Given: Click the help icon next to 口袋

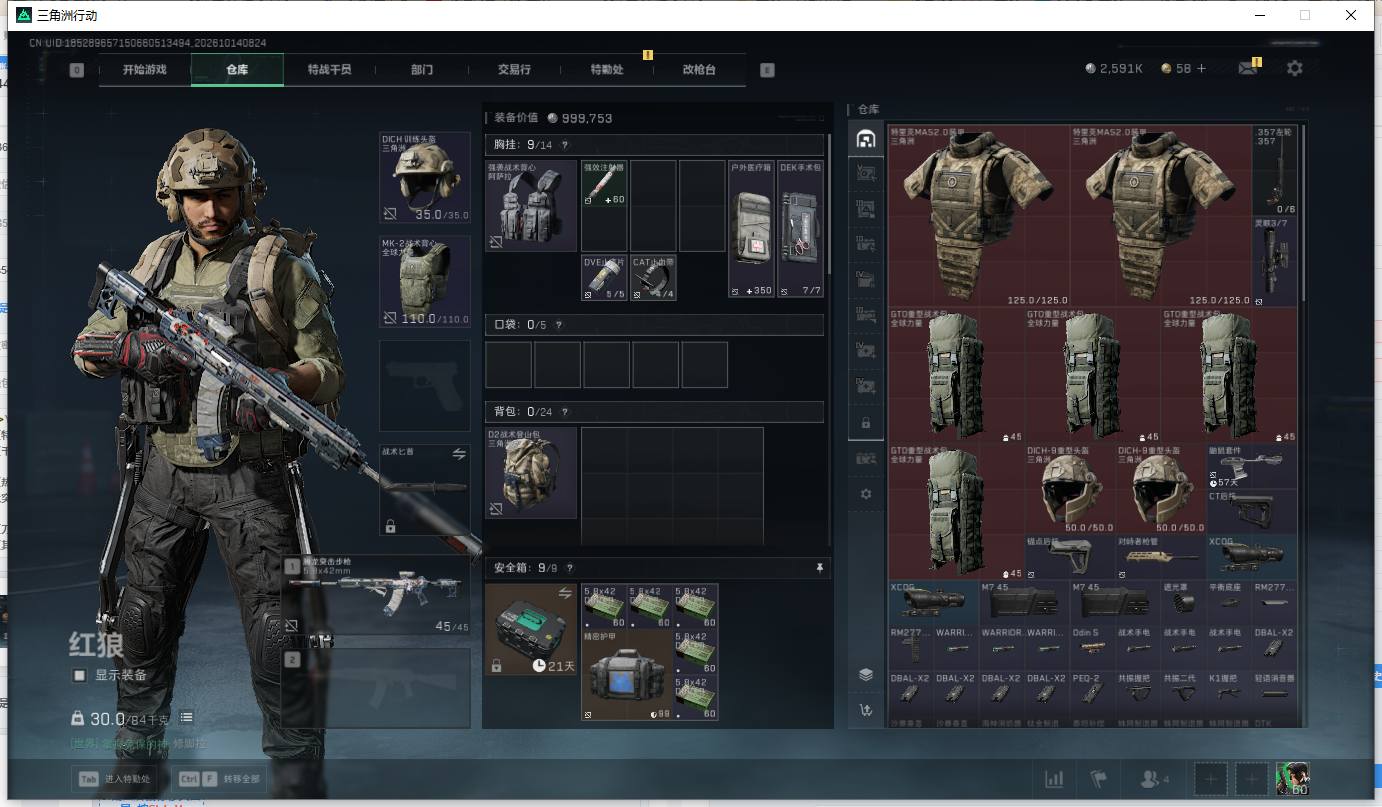Looking at the screenshot, I should (x=559, y=325).
